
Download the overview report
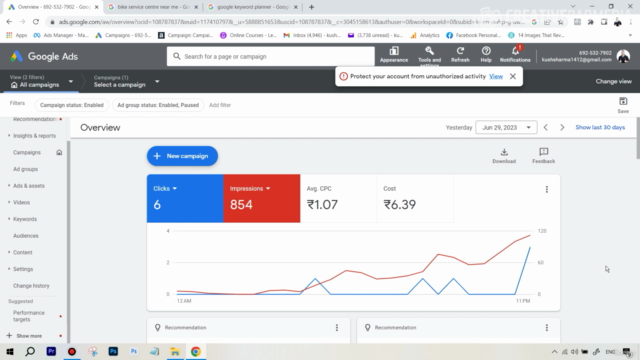(504, 156)
